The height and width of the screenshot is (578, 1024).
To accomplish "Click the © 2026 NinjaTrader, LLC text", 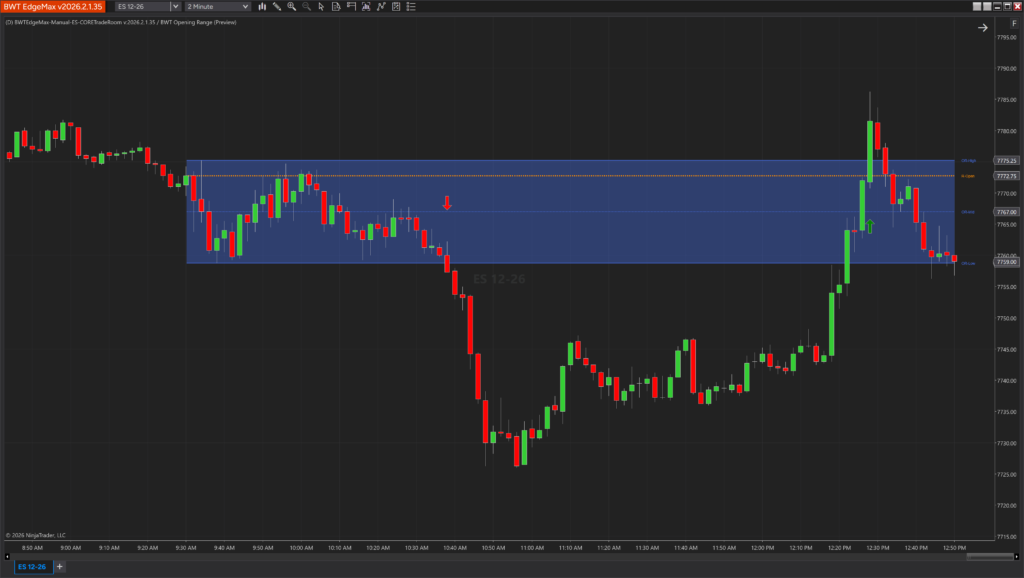I will (35, 535).
